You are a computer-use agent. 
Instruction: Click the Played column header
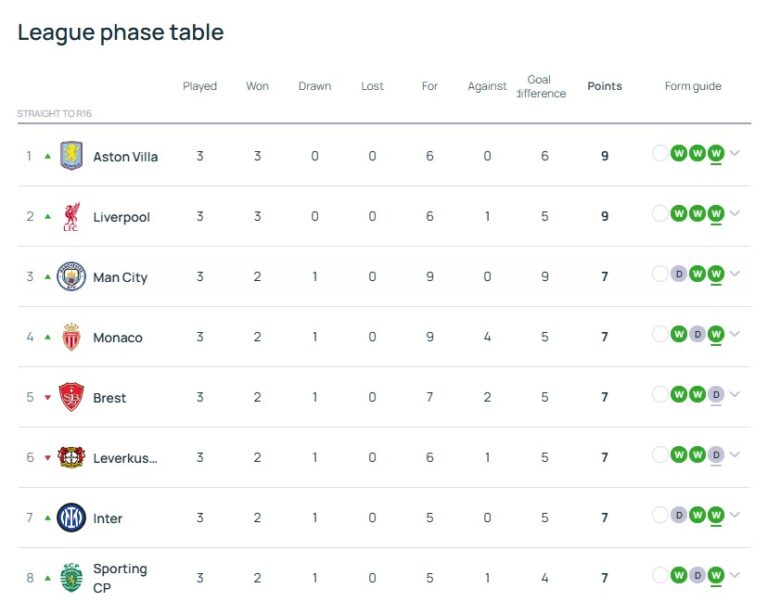[x=200, y=86]
